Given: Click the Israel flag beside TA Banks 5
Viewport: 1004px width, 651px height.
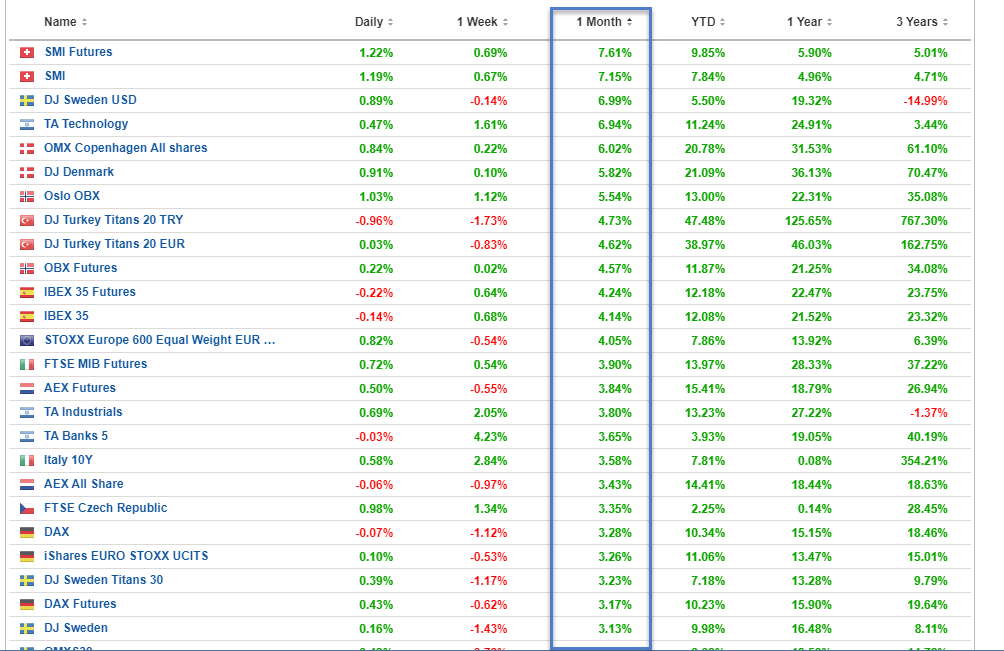Looking at the screenshot, I should pyautogui.click(x=27, y=437).
